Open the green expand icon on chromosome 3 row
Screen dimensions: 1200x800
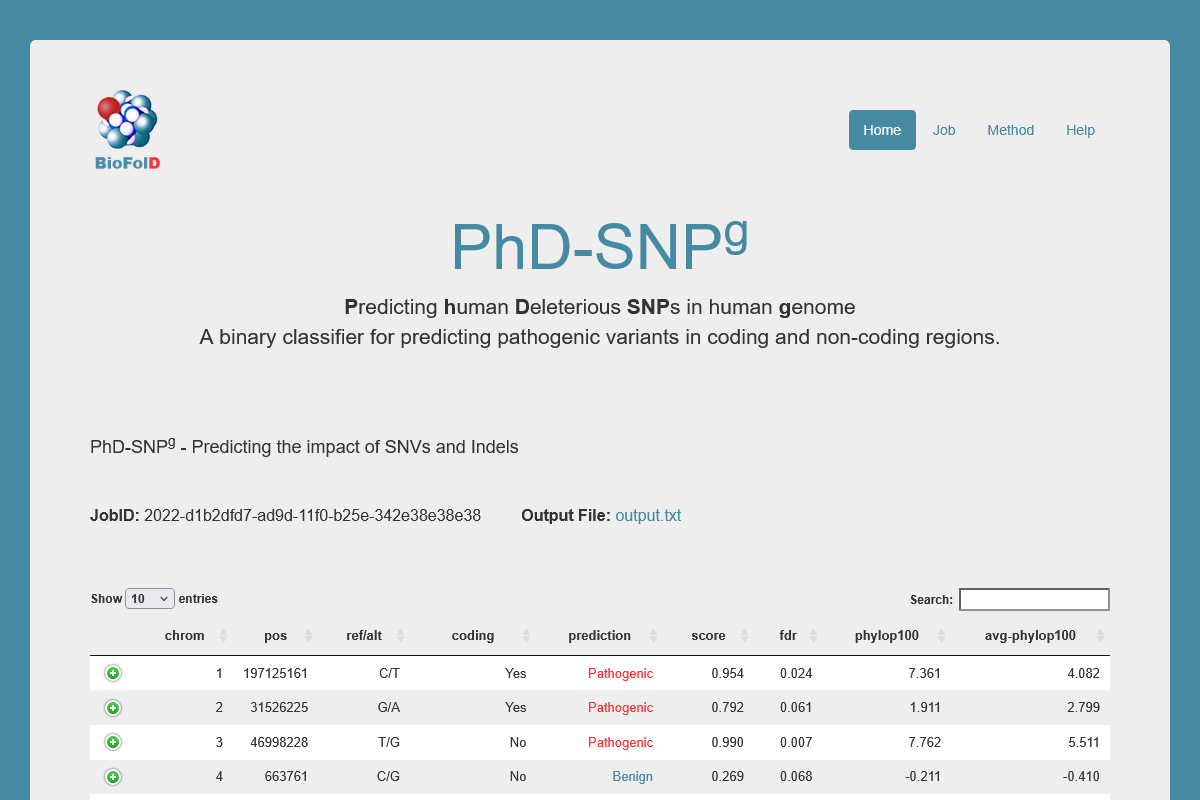[113, 742]
